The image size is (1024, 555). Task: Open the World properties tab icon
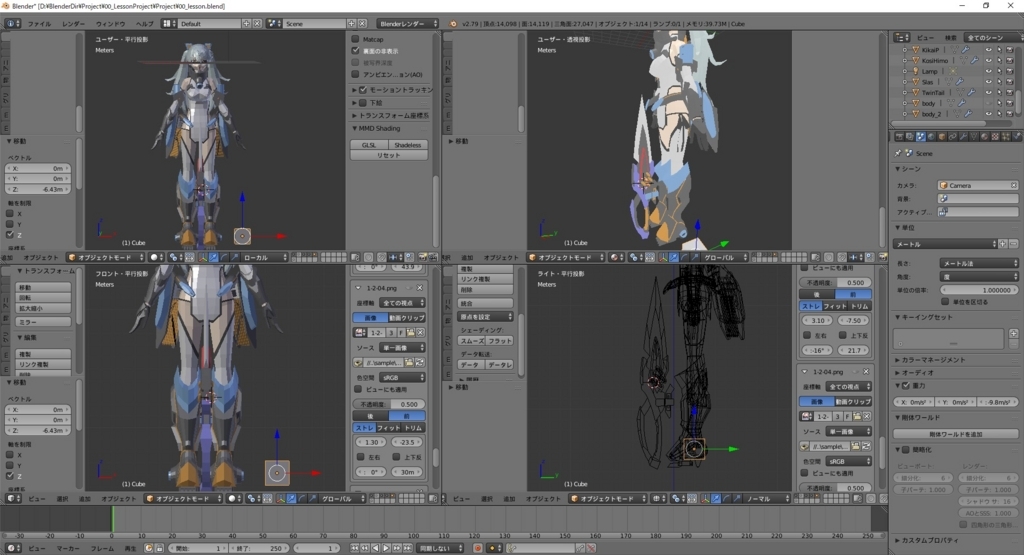tap(931, 136)
